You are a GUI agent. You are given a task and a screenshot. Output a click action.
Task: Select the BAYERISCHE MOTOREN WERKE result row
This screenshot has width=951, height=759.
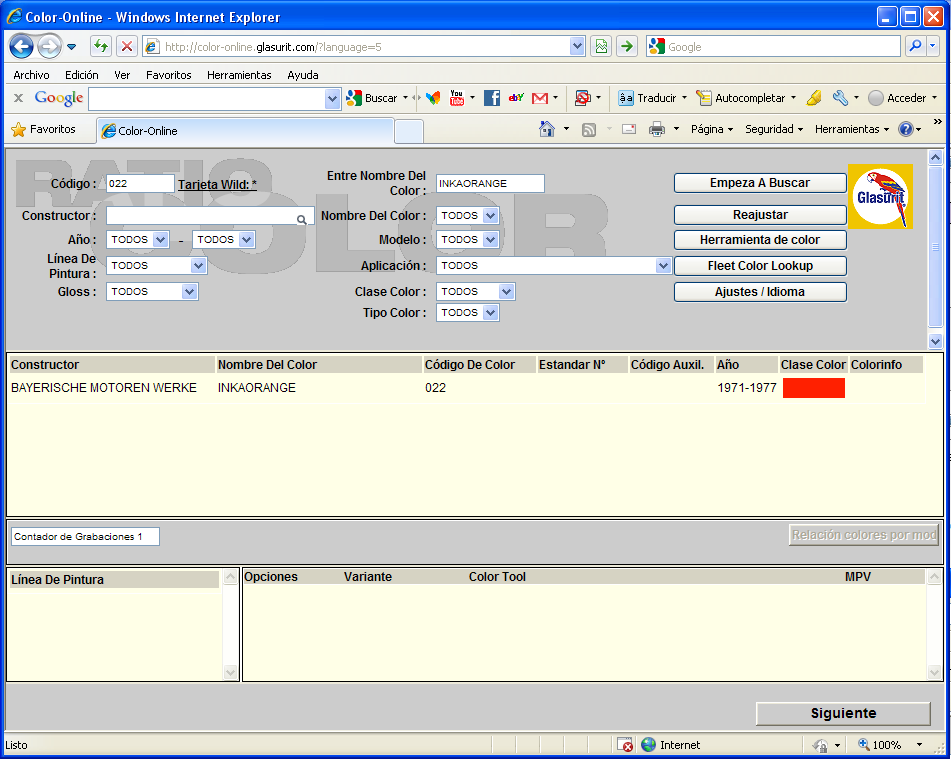465,388
